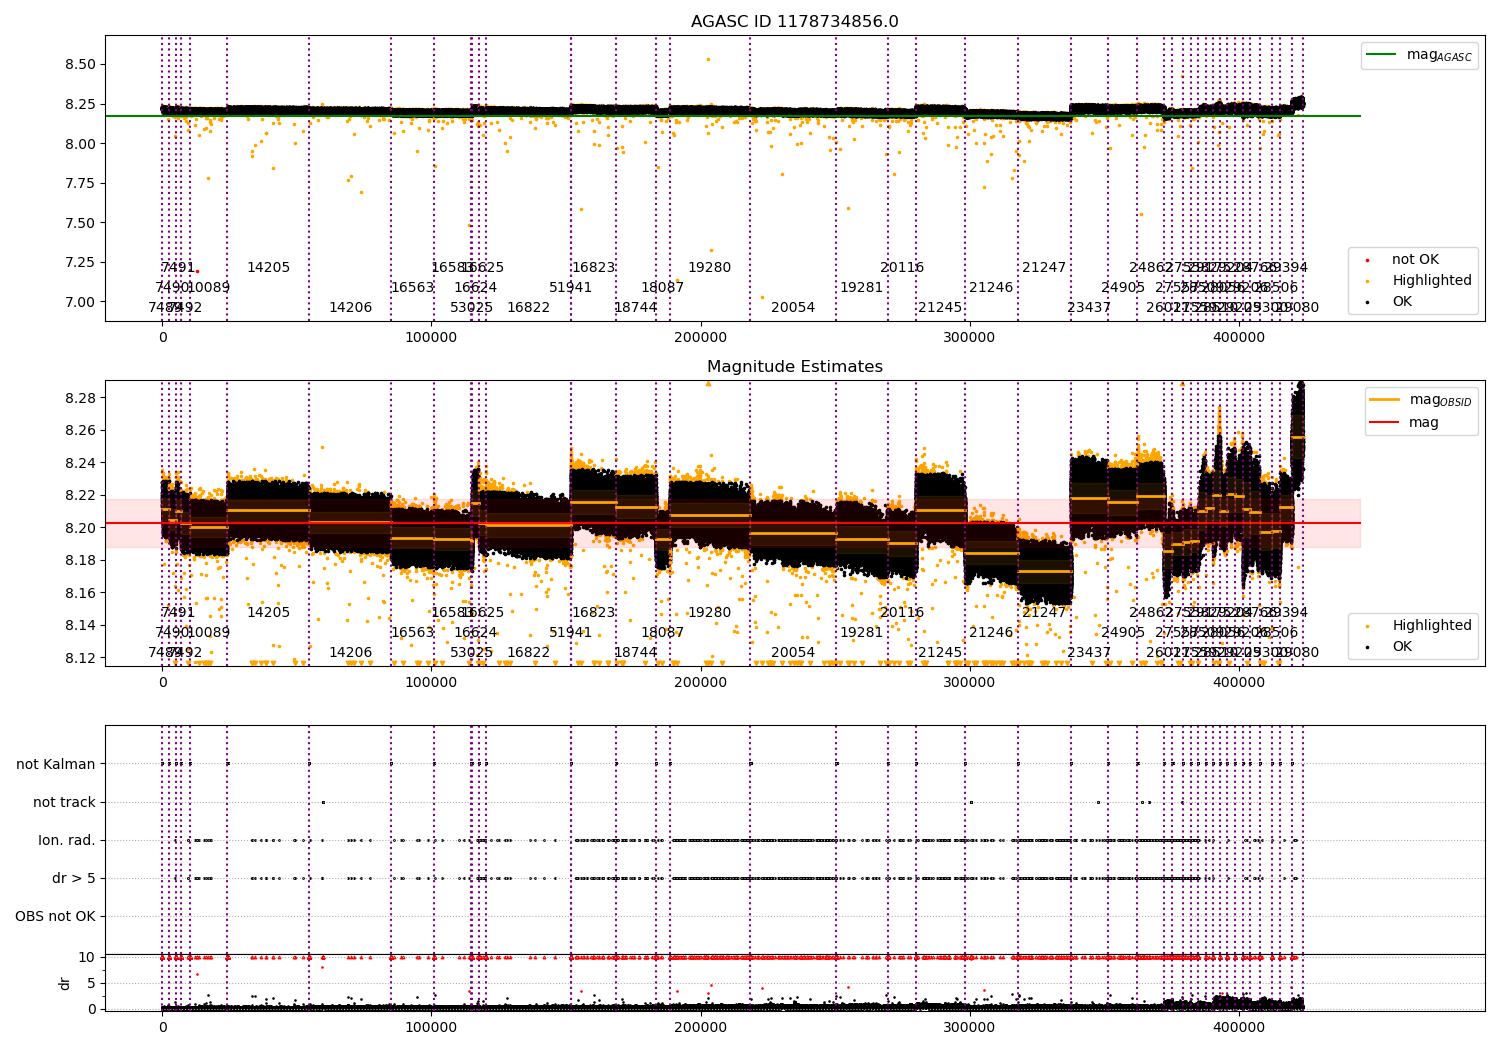1500x1050 pixels.
Task: Click the 'Magnitude Estimates' plot title
Action: (795, 367)
